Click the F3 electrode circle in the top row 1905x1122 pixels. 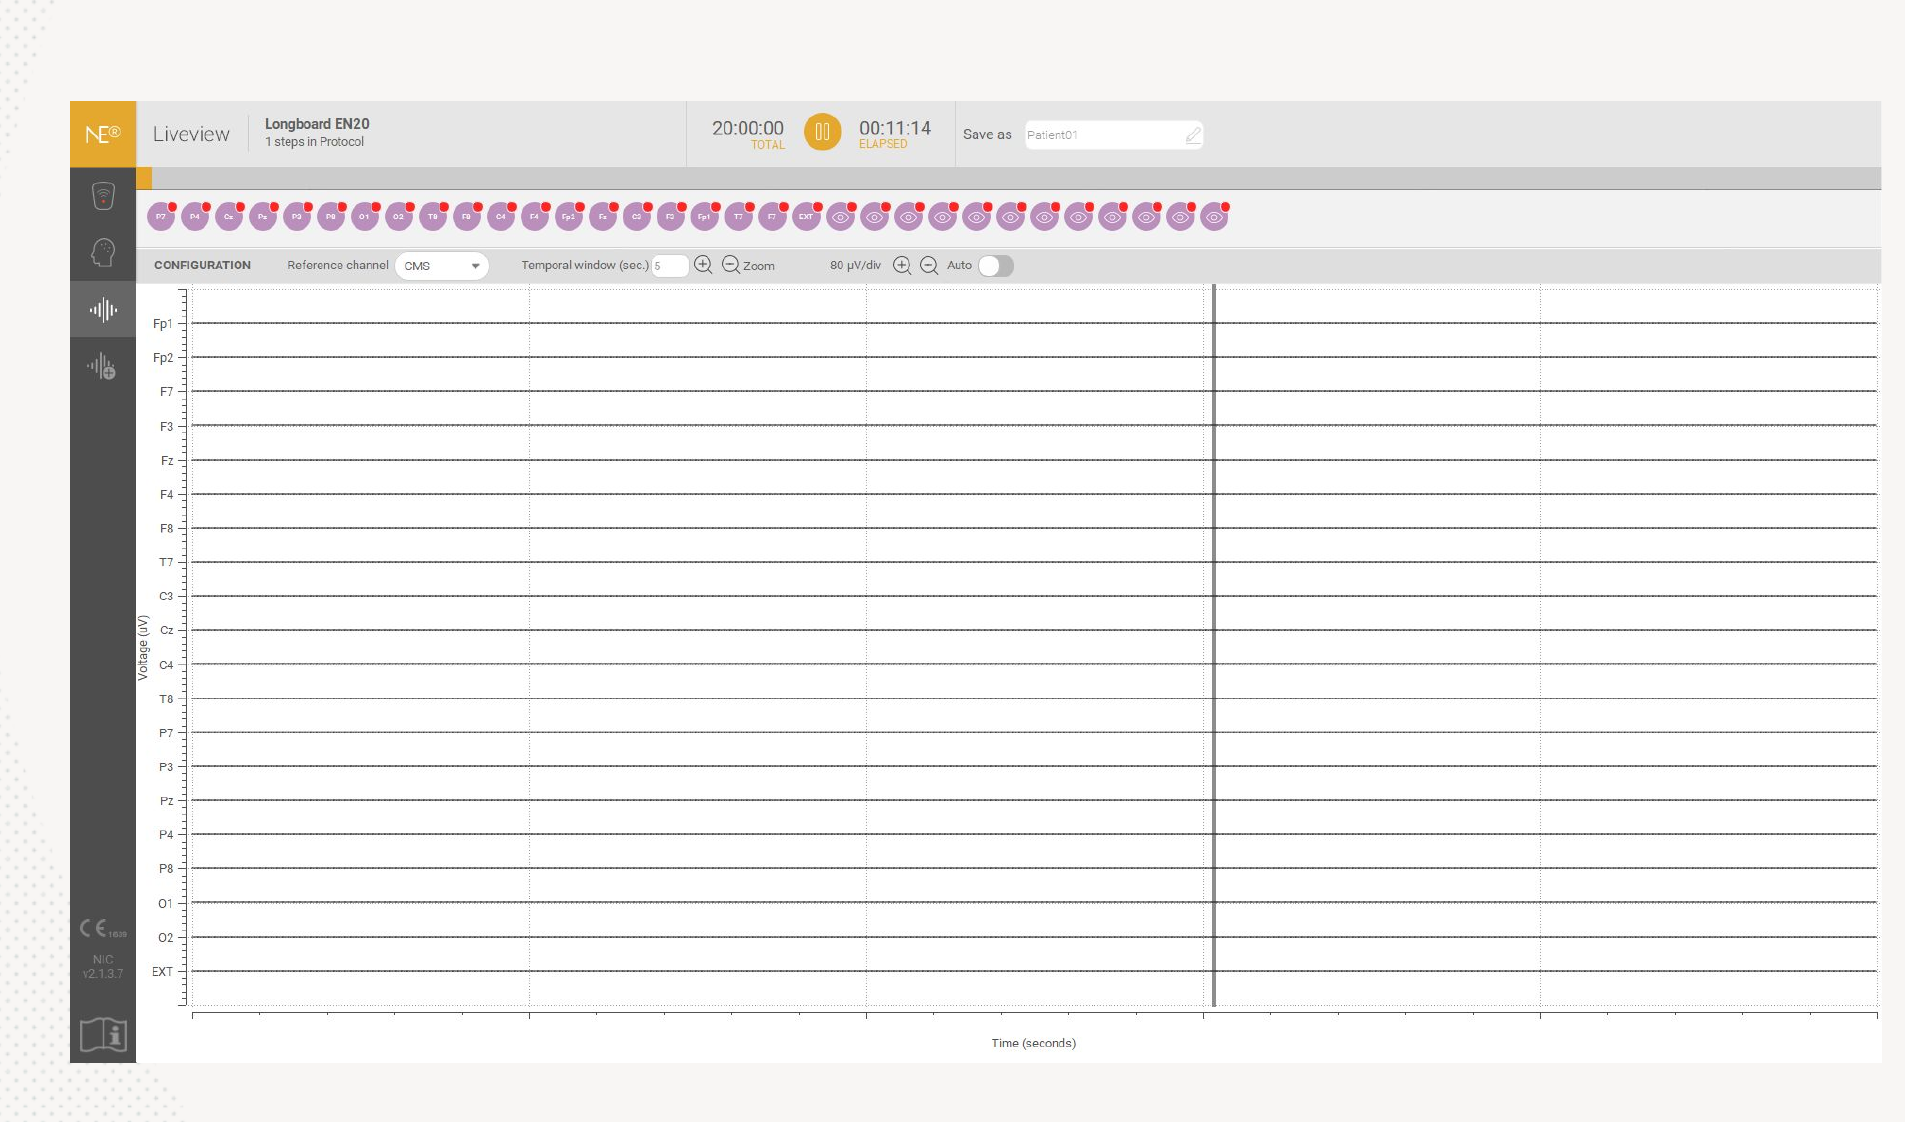point(671,217)
